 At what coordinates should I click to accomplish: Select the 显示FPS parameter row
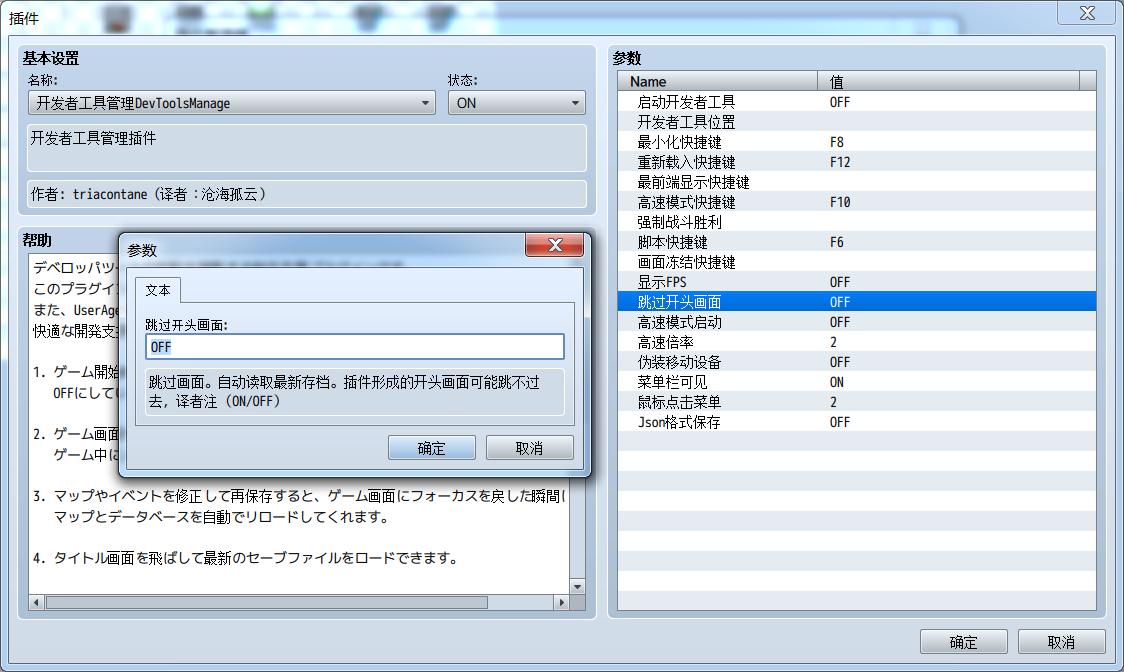click(857, 283)
